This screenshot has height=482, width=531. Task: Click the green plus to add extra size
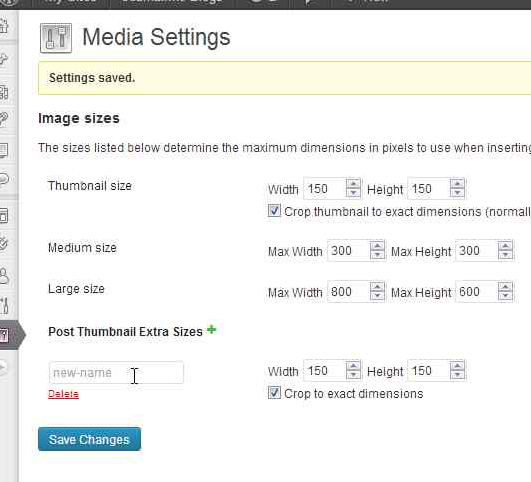click(x=211, y=330)
